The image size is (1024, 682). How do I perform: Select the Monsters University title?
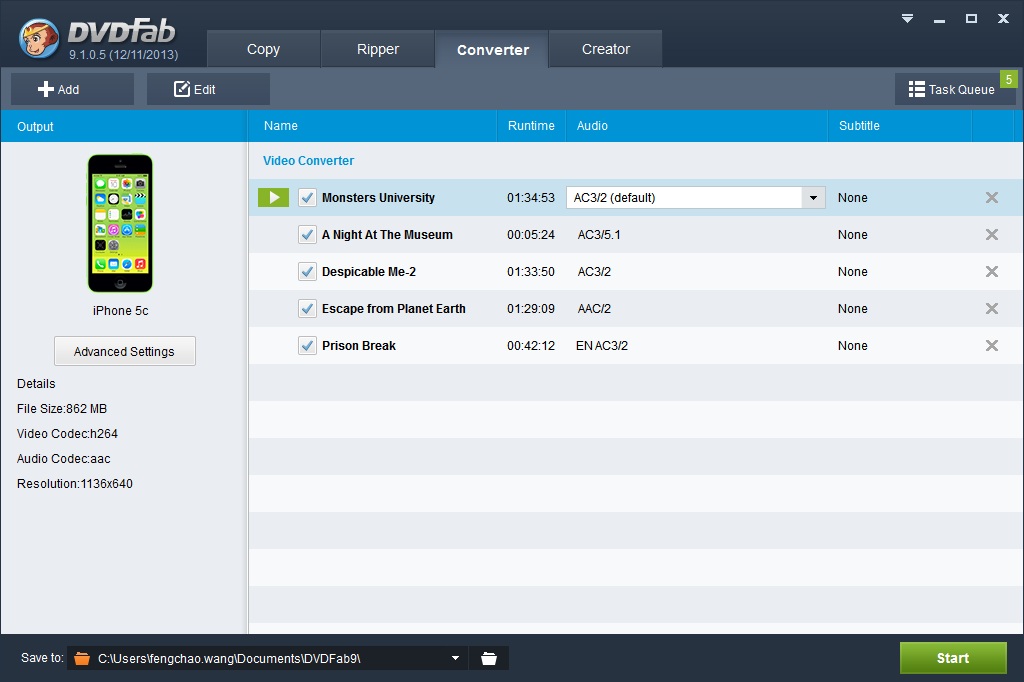tap(378, 197)
